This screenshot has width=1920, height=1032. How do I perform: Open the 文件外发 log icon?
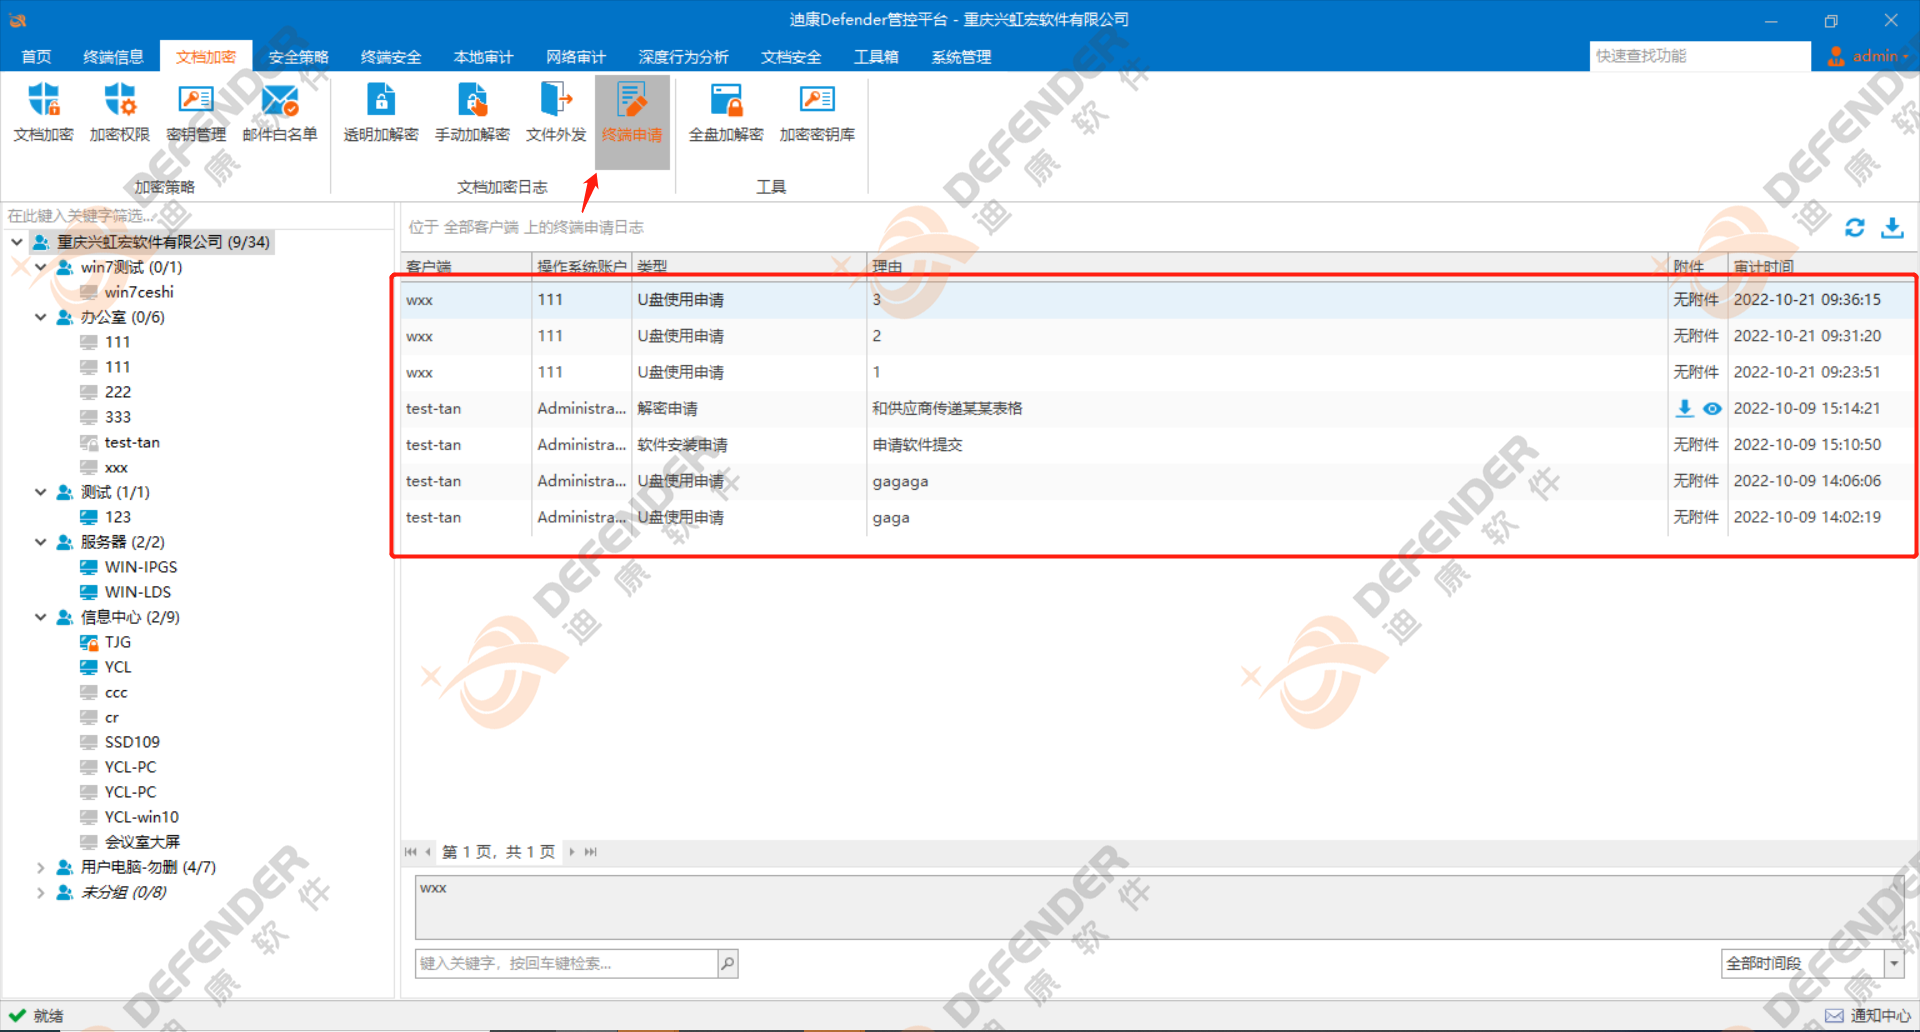(556, 112)
